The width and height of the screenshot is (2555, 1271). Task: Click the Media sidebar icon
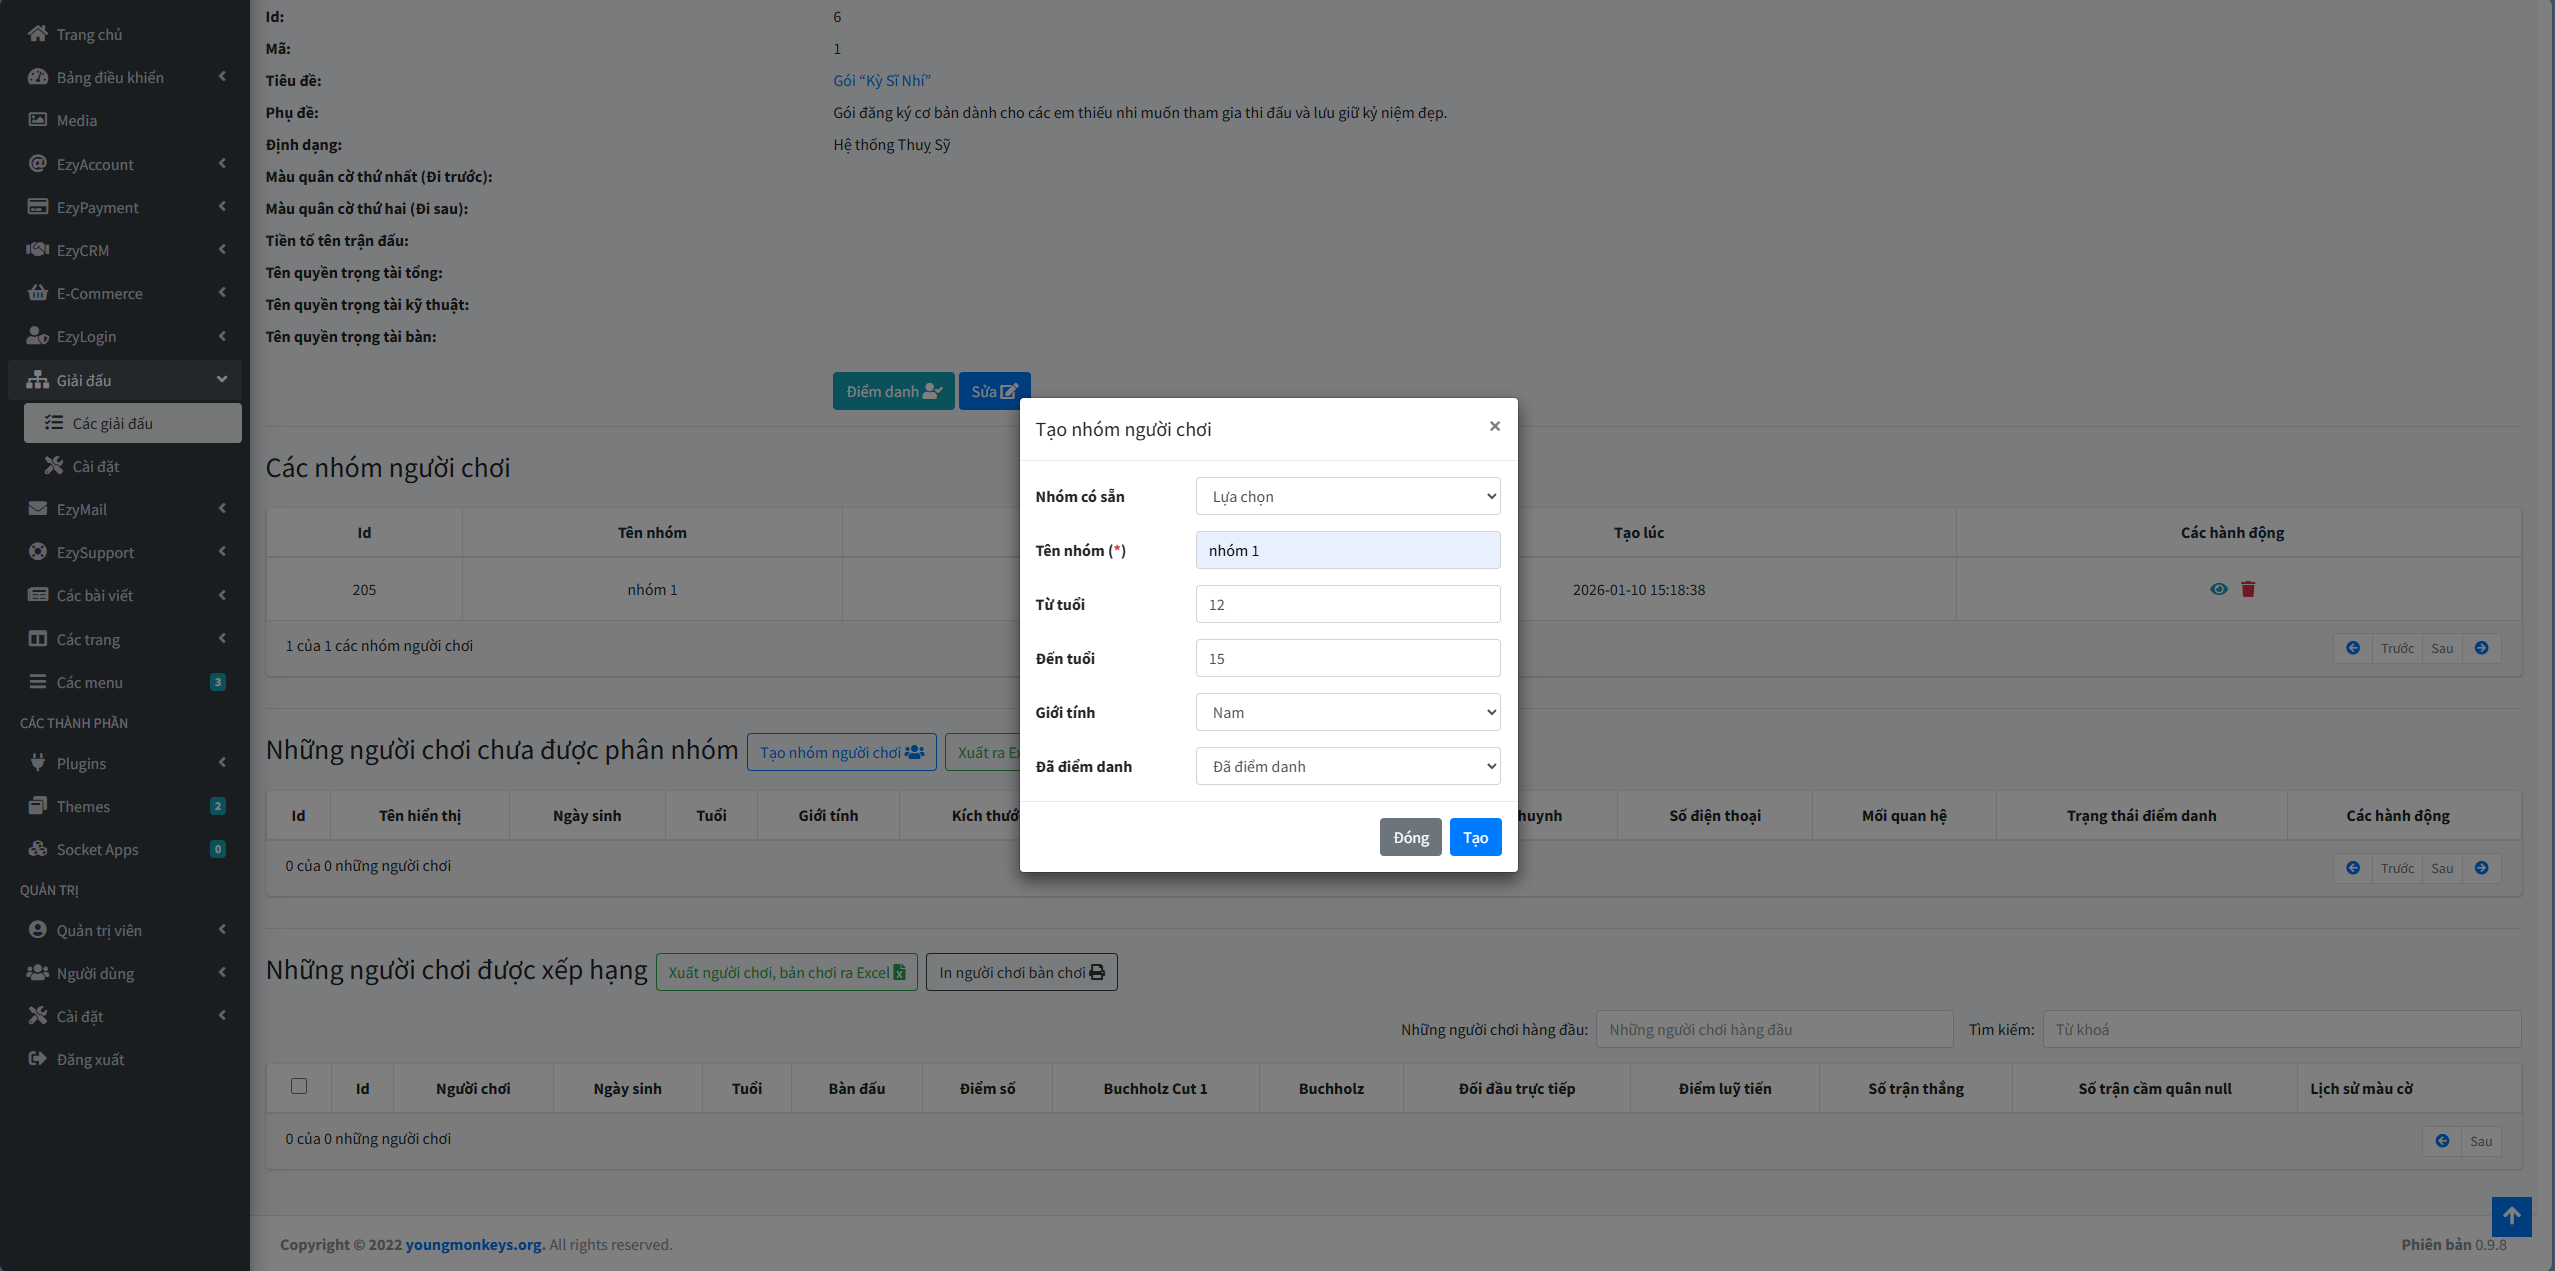[38, 120]
